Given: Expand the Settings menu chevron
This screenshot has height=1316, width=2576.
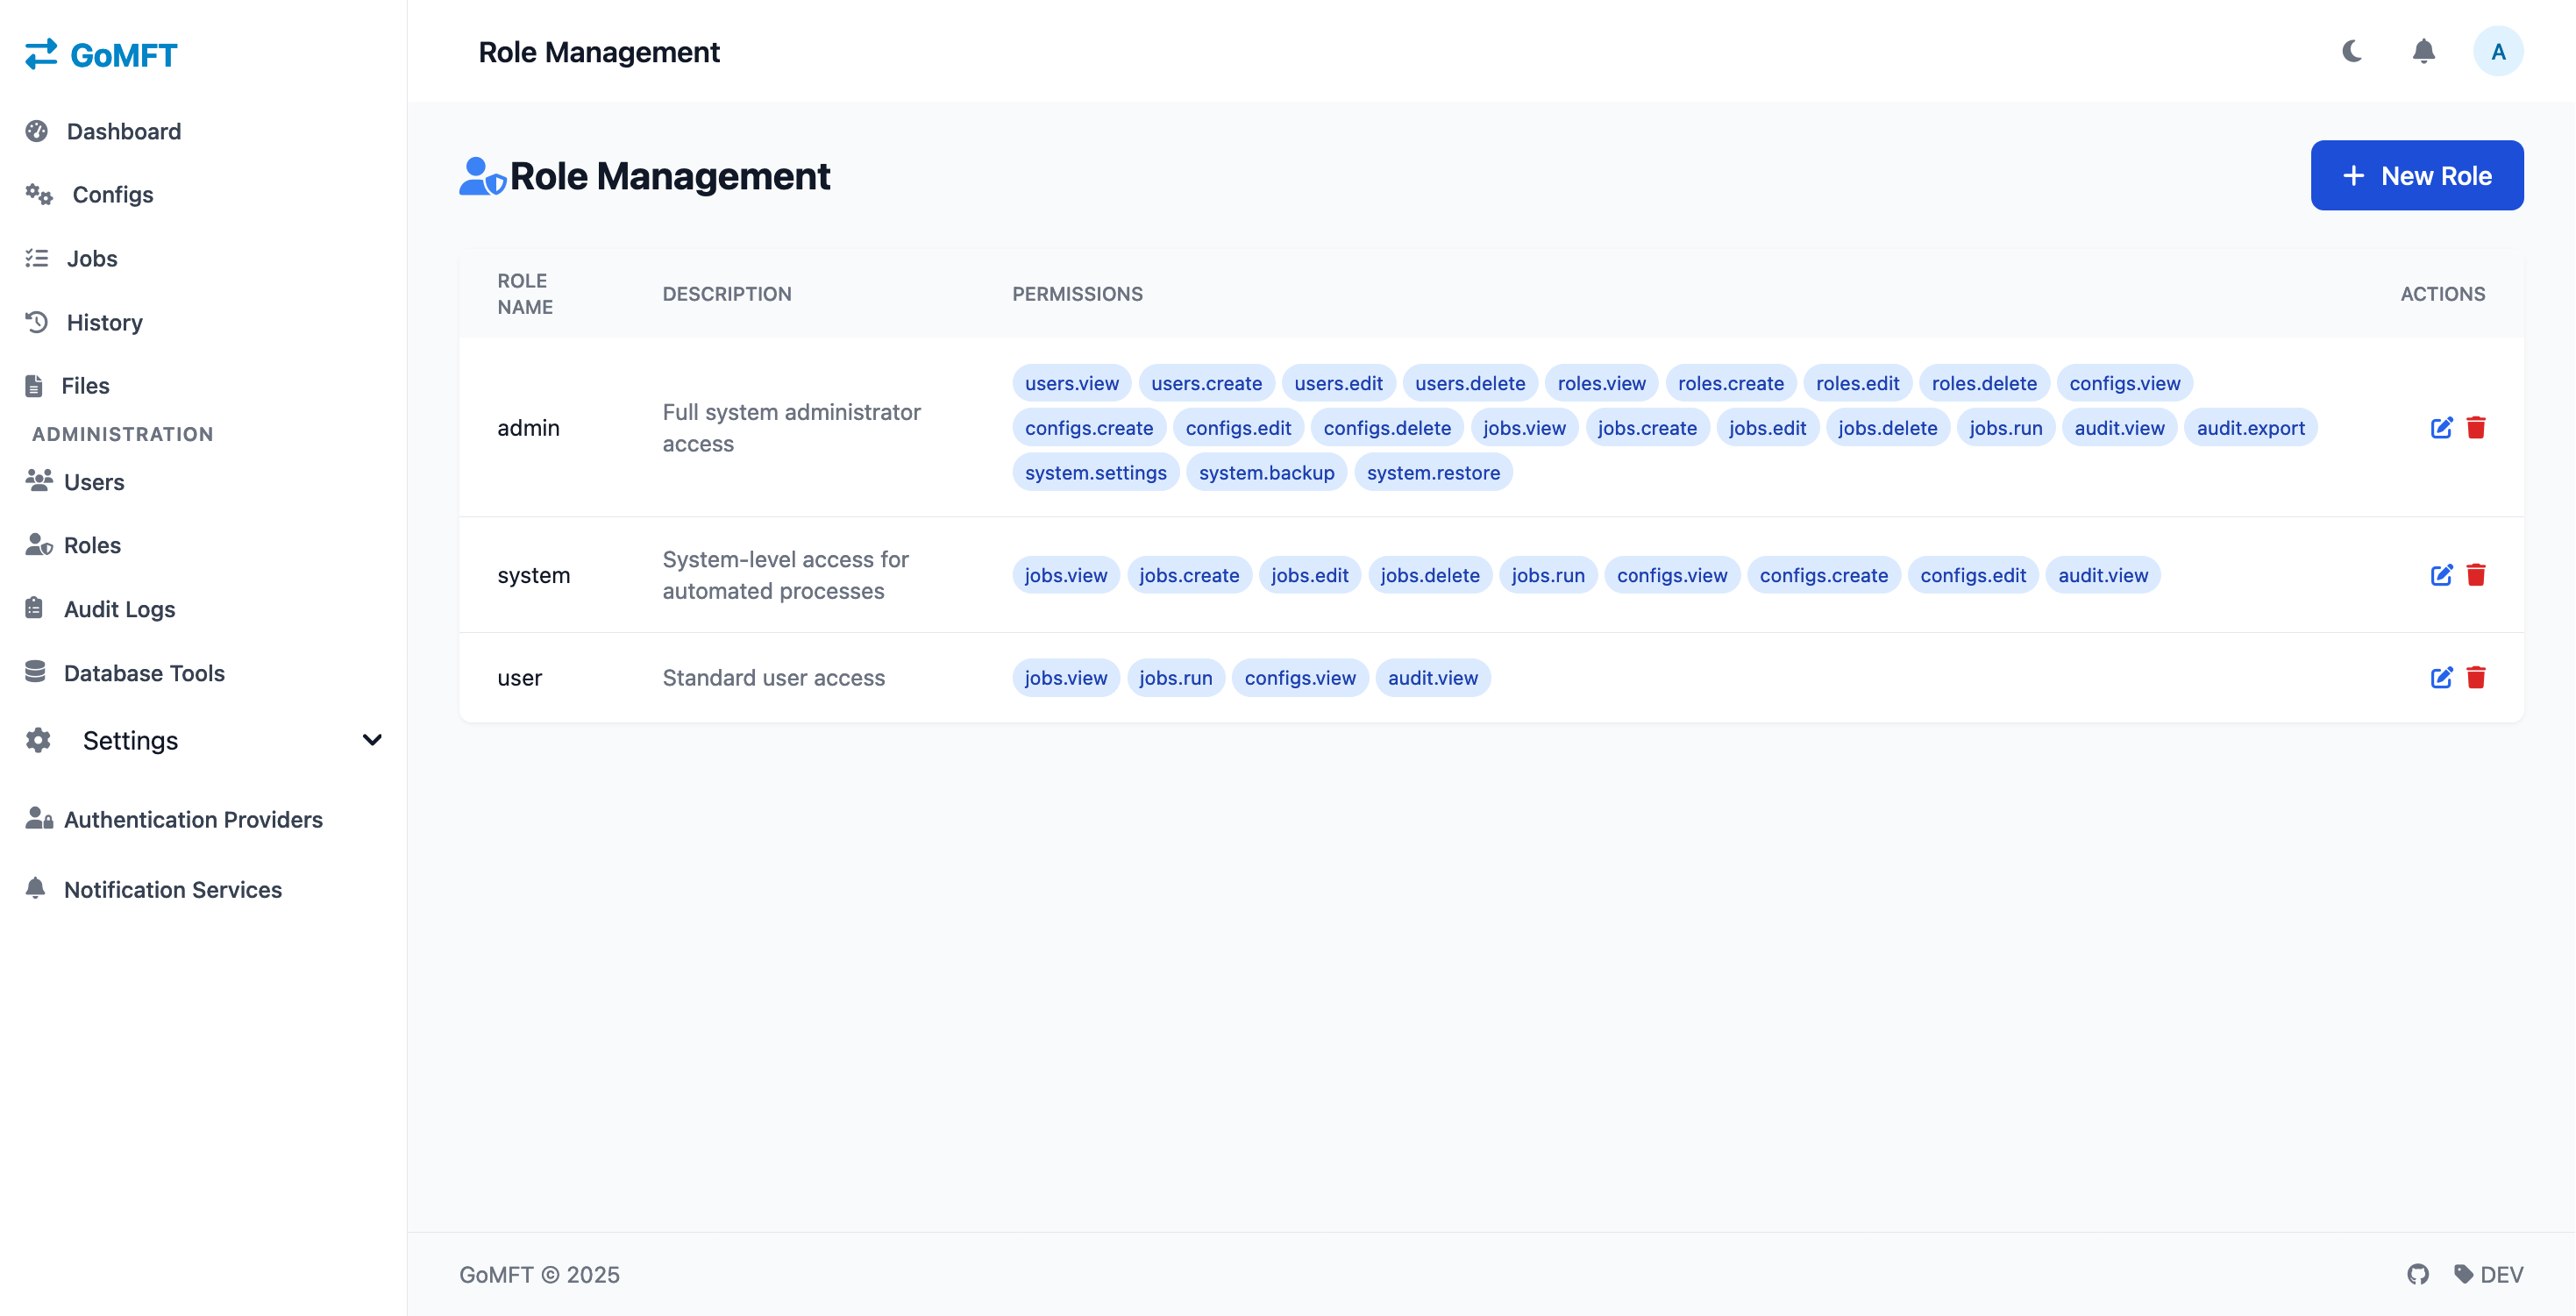Looking at the screenshot, I should coord(372,740).
